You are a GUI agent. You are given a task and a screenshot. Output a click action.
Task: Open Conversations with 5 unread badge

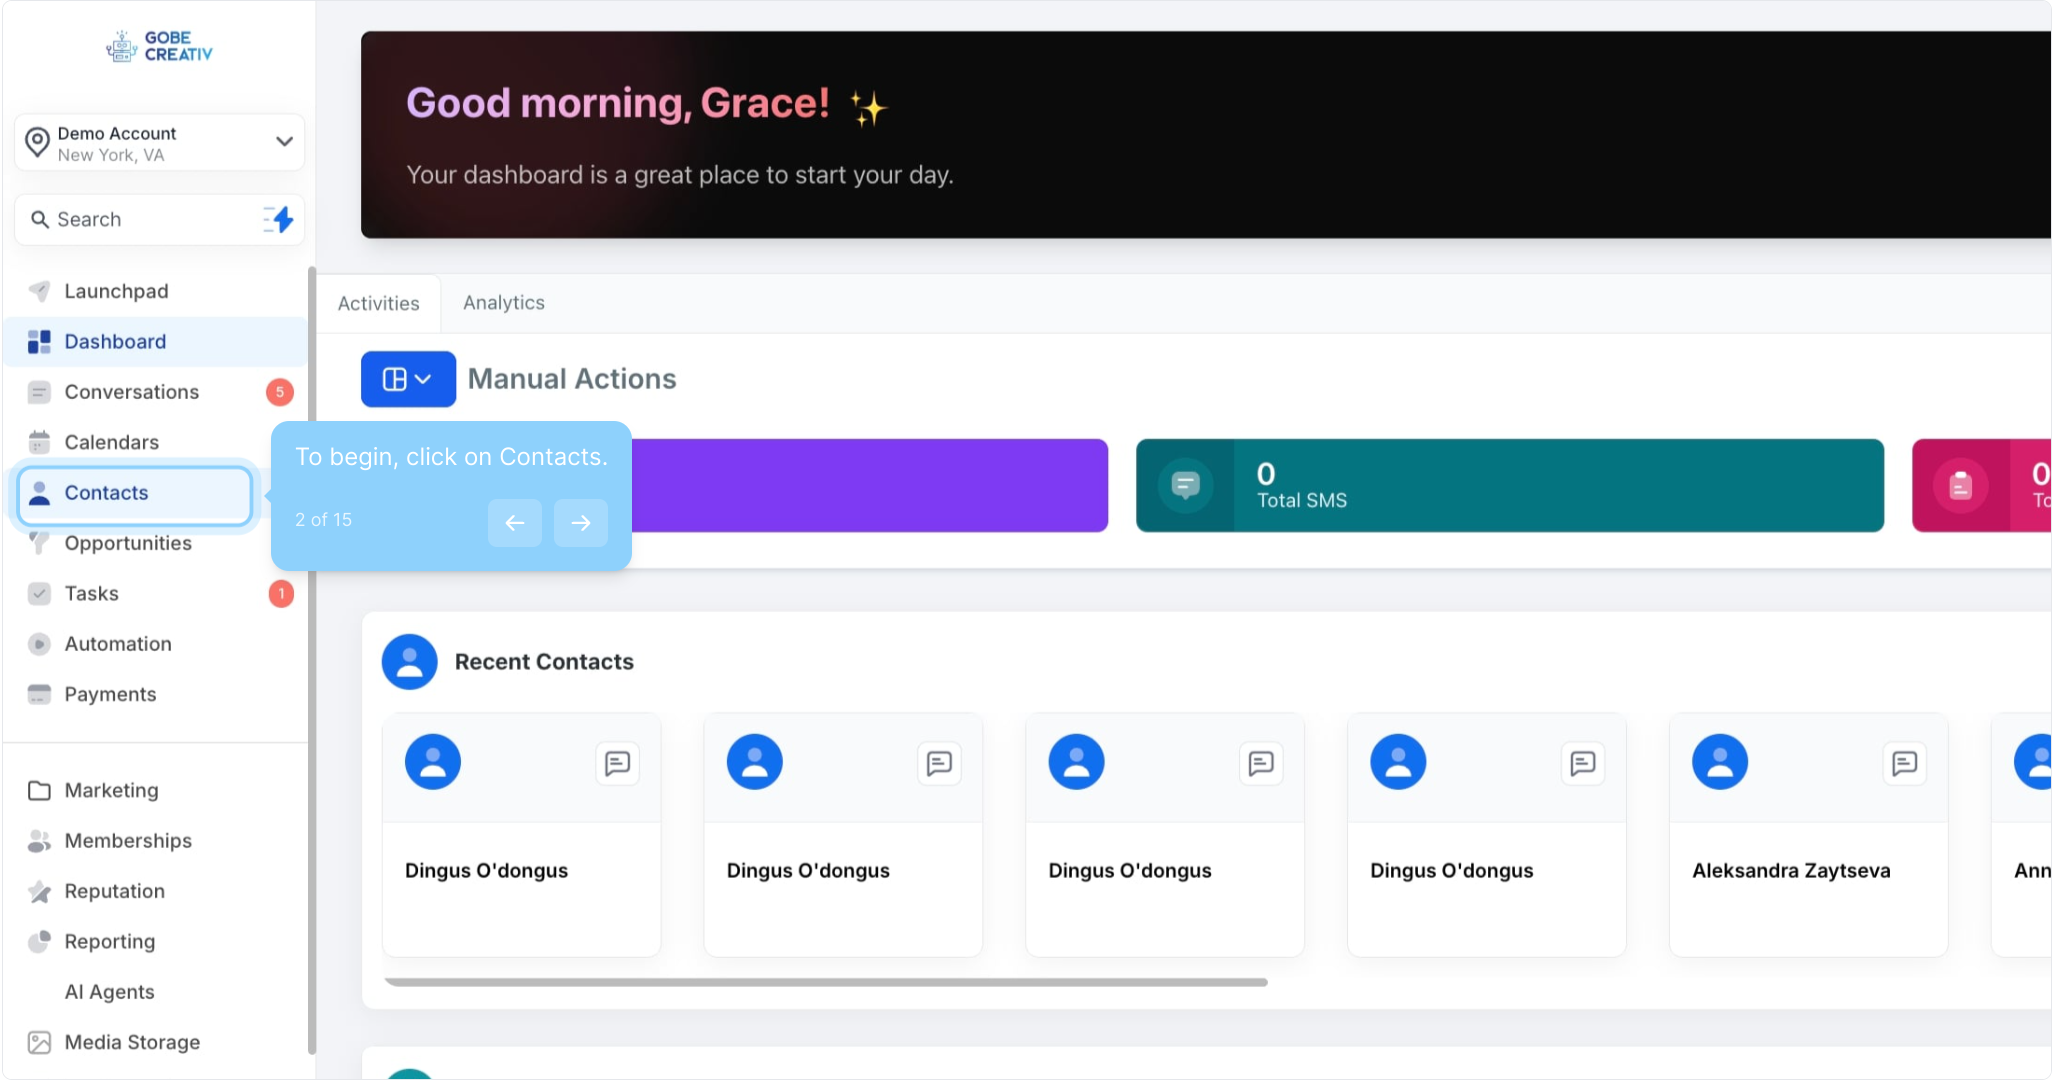131,392
